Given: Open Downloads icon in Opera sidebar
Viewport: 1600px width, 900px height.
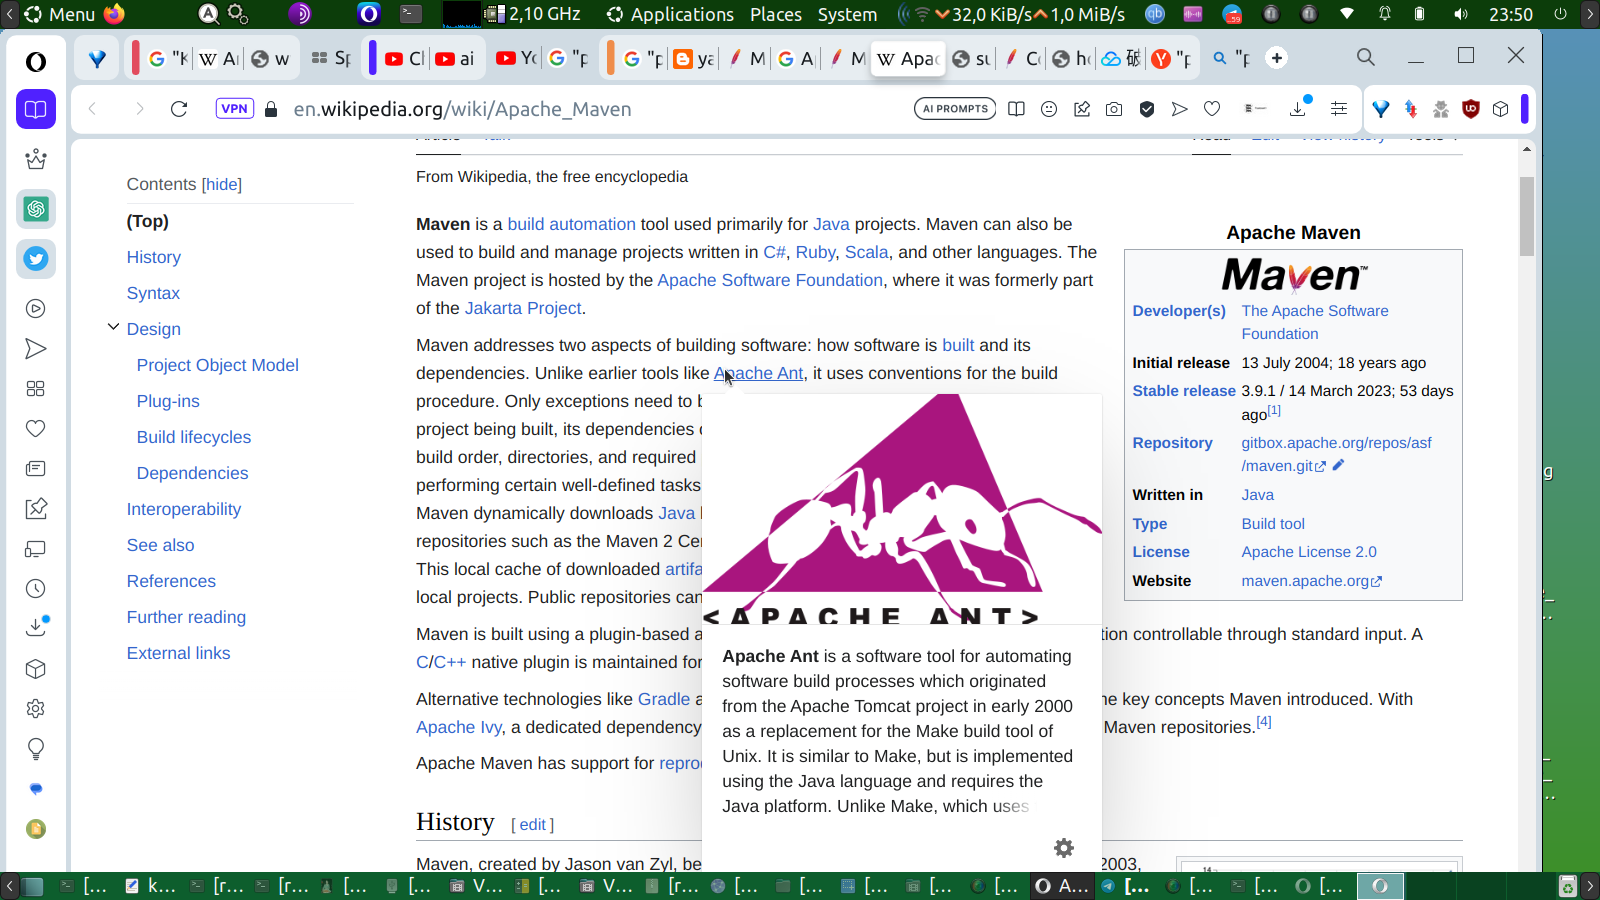Looking at the screenshot, I should pos(36,628).
